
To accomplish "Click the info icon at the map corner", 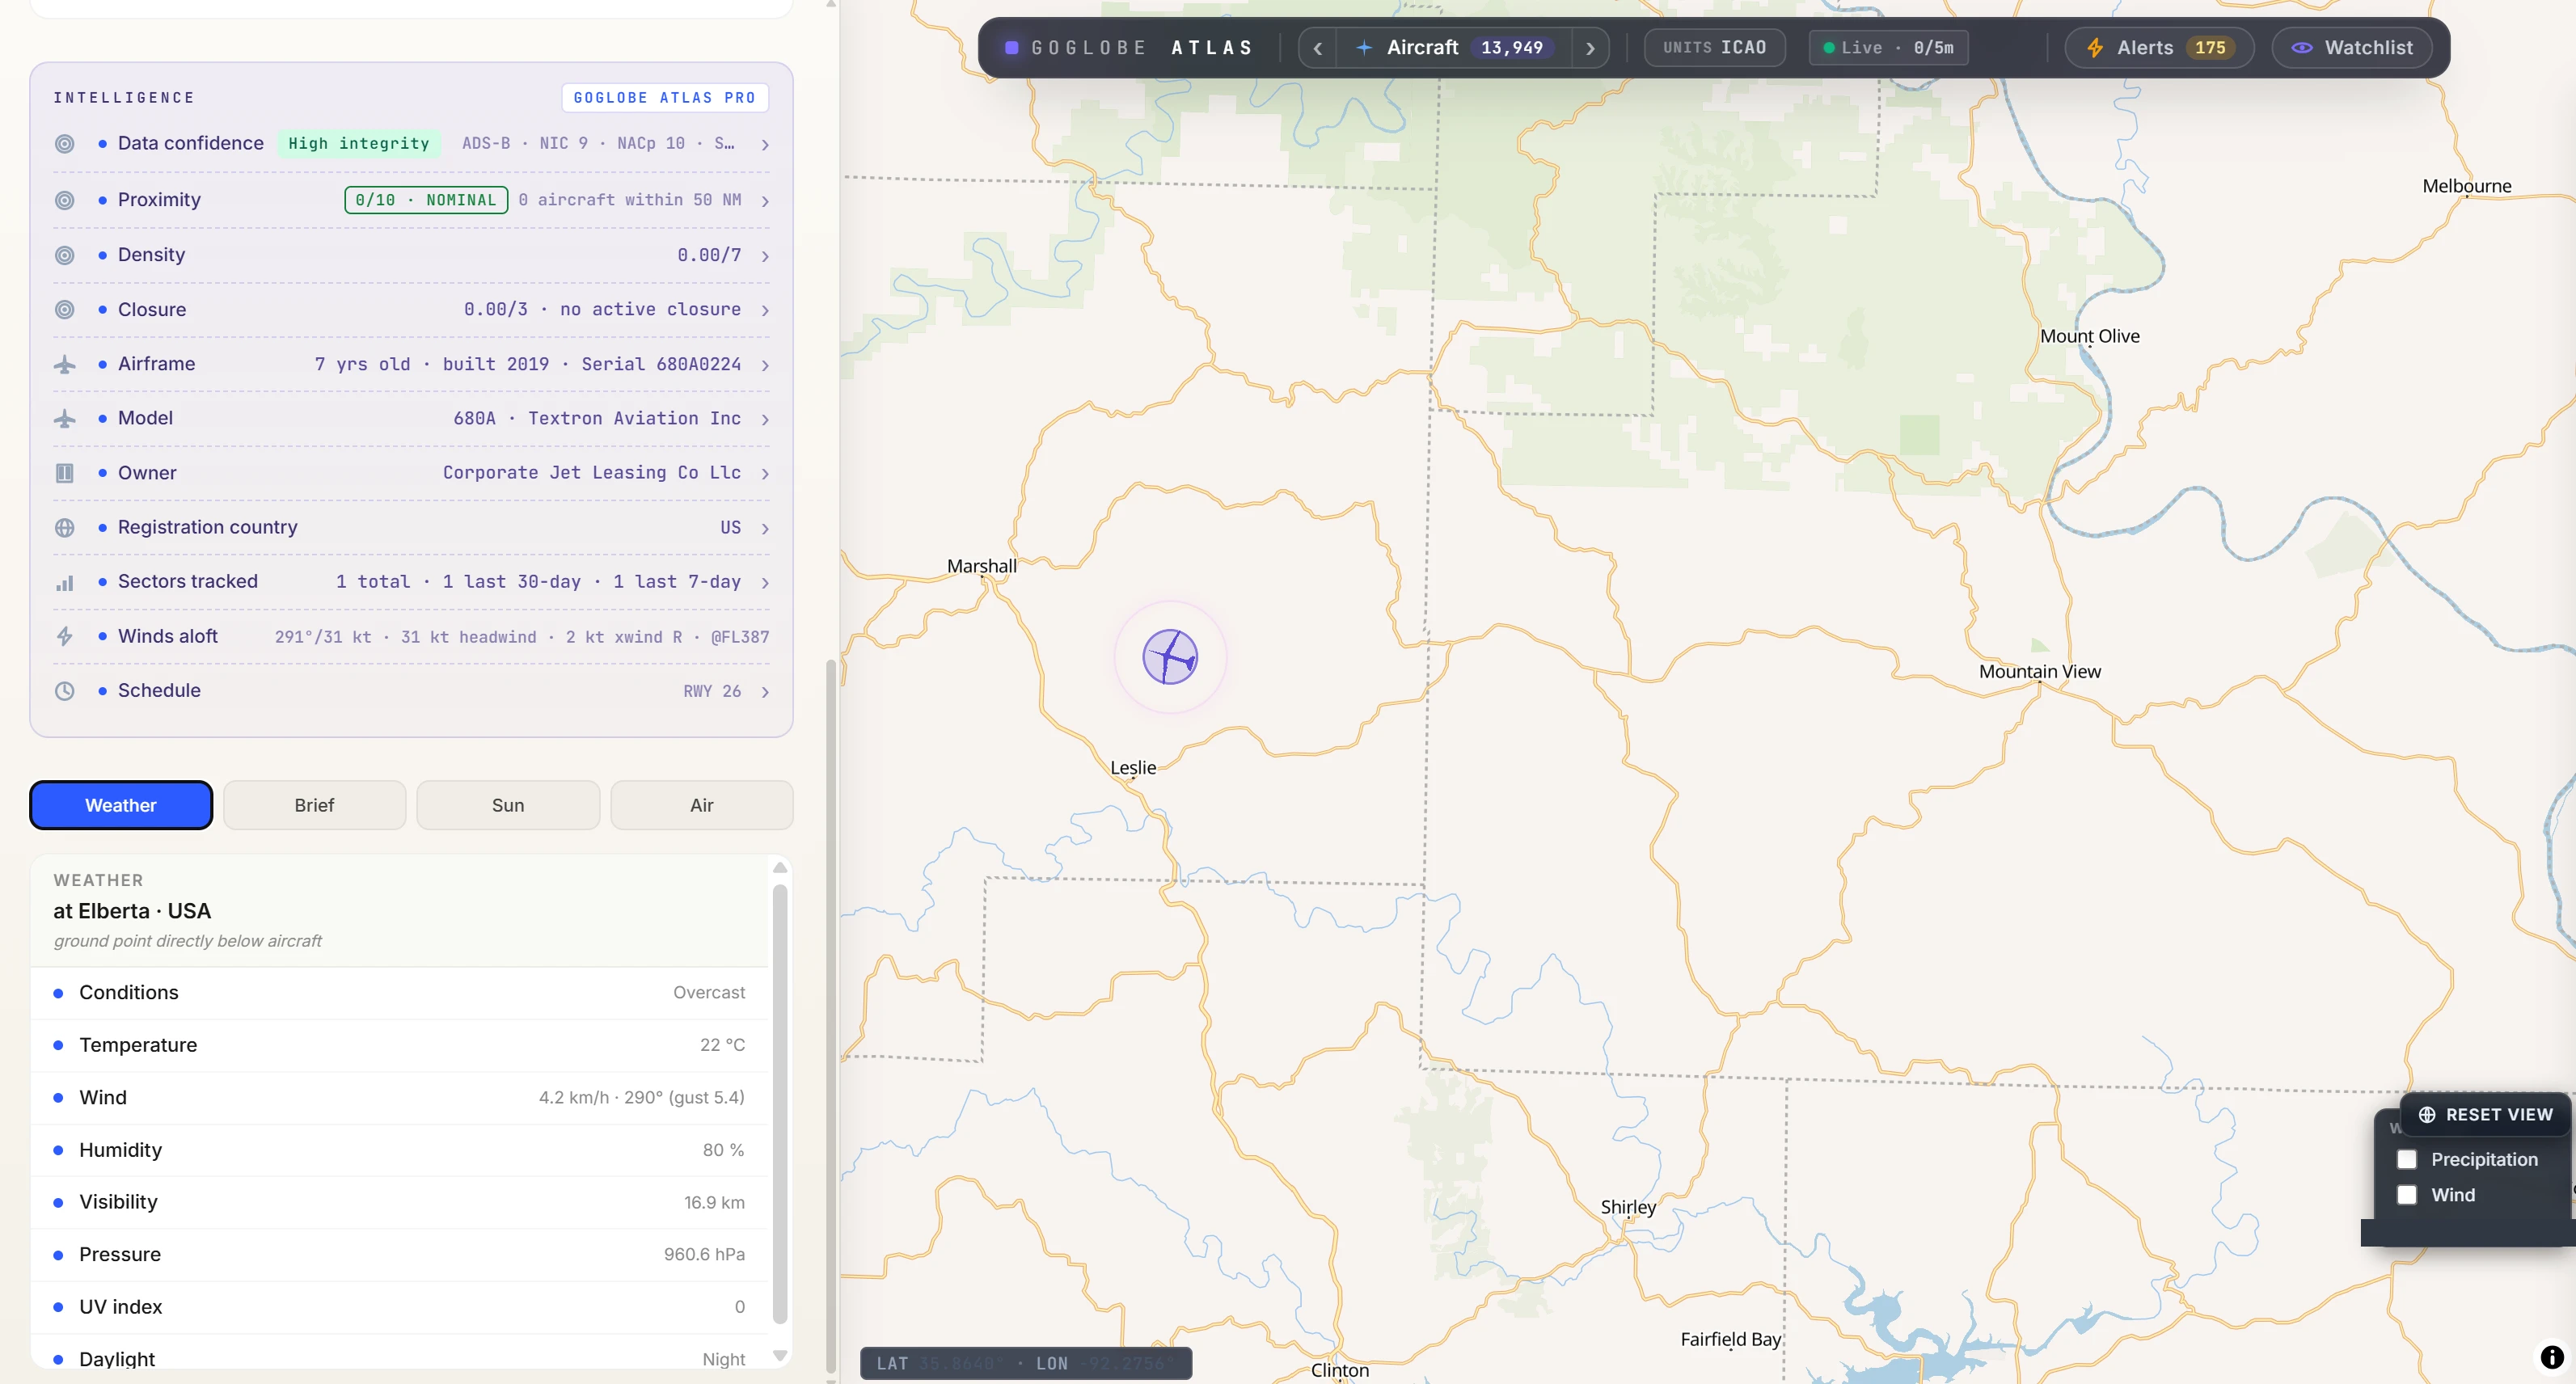I will [x=2552, y=1357].
